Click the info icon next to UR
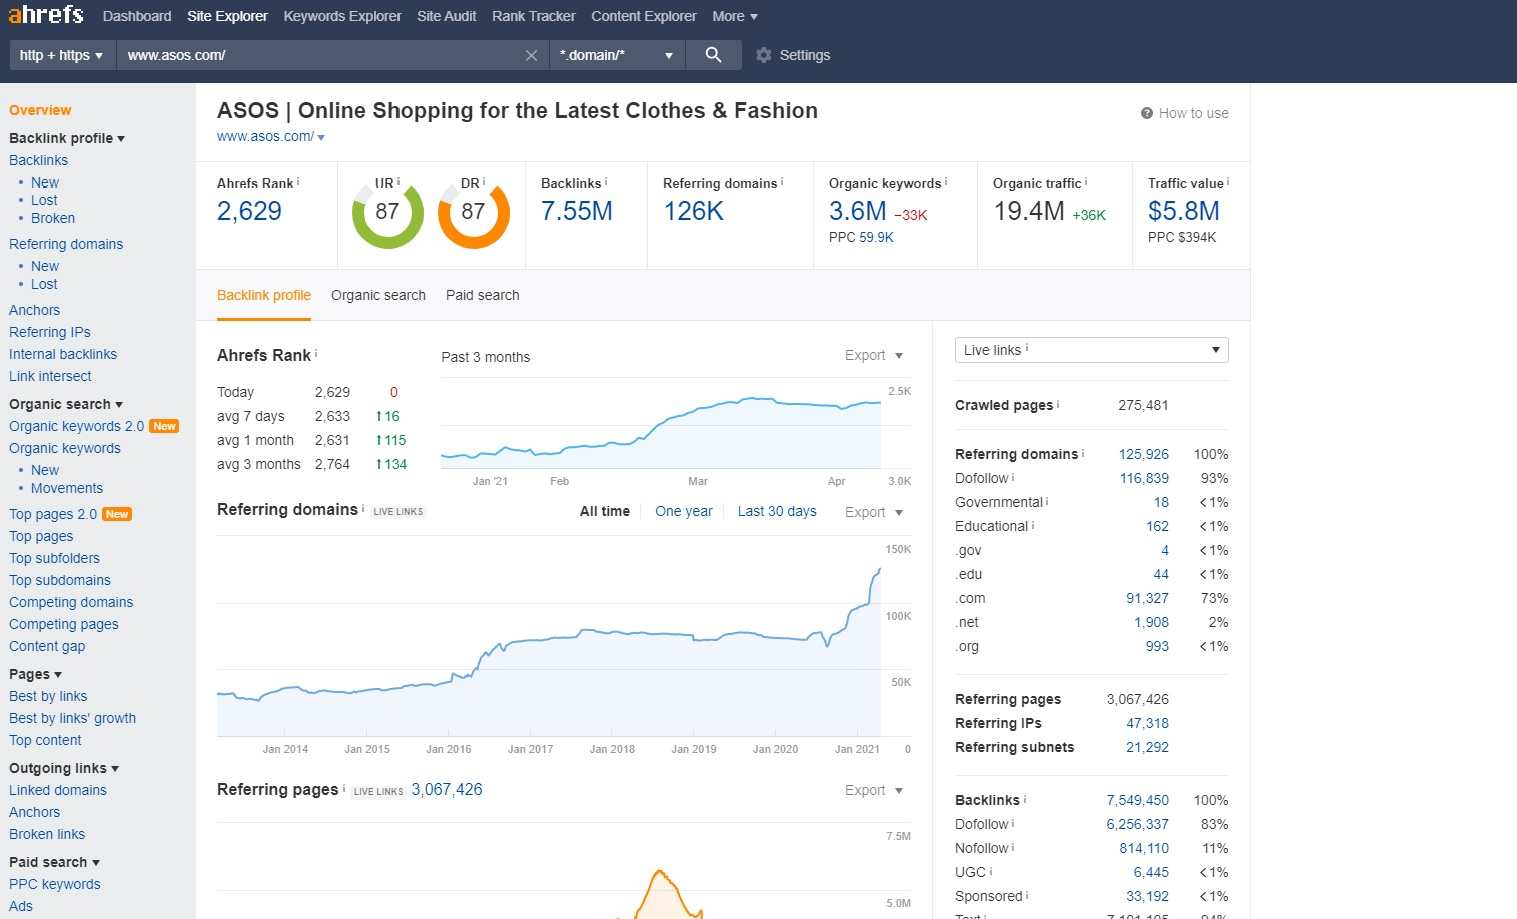 (399, 182)
